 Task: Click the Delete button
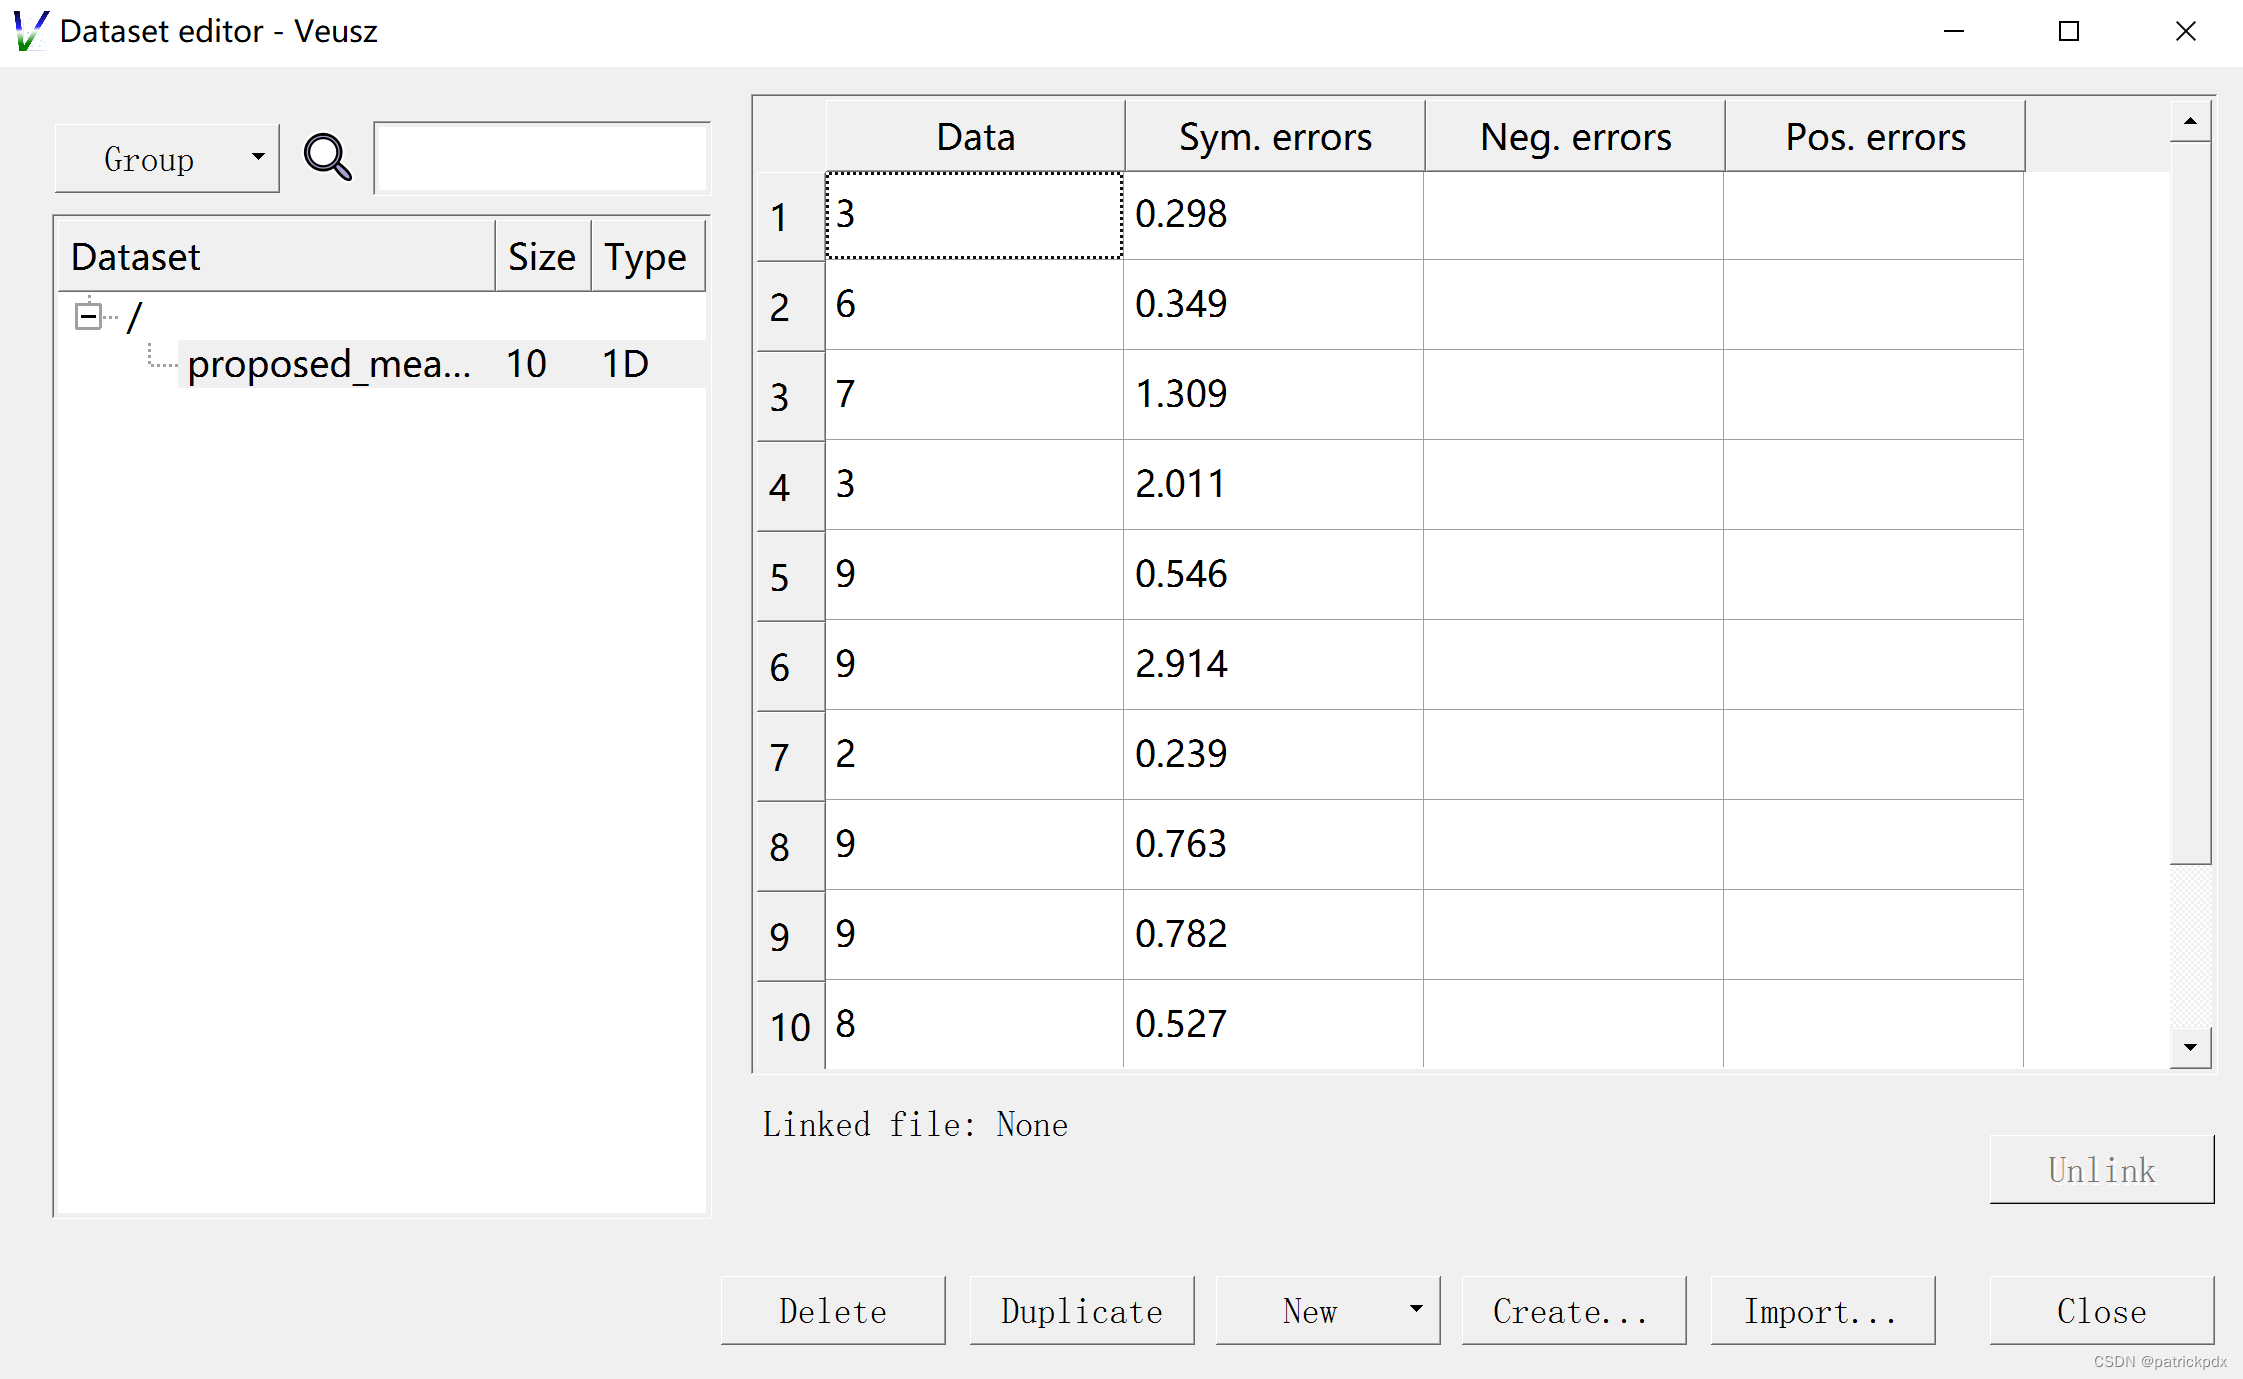[x=832, y=1310]
